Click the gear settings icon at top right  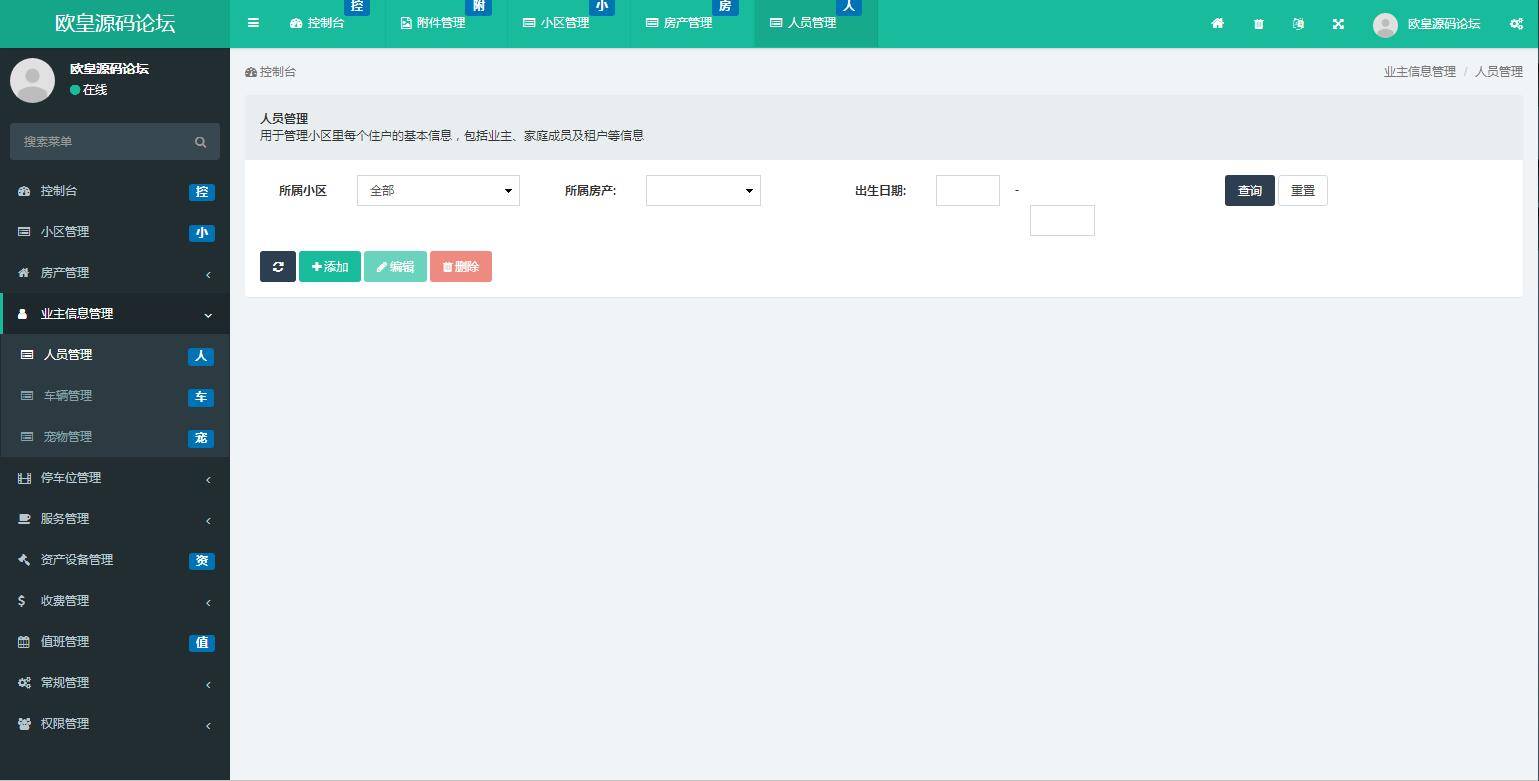(x=1516, y=23)
